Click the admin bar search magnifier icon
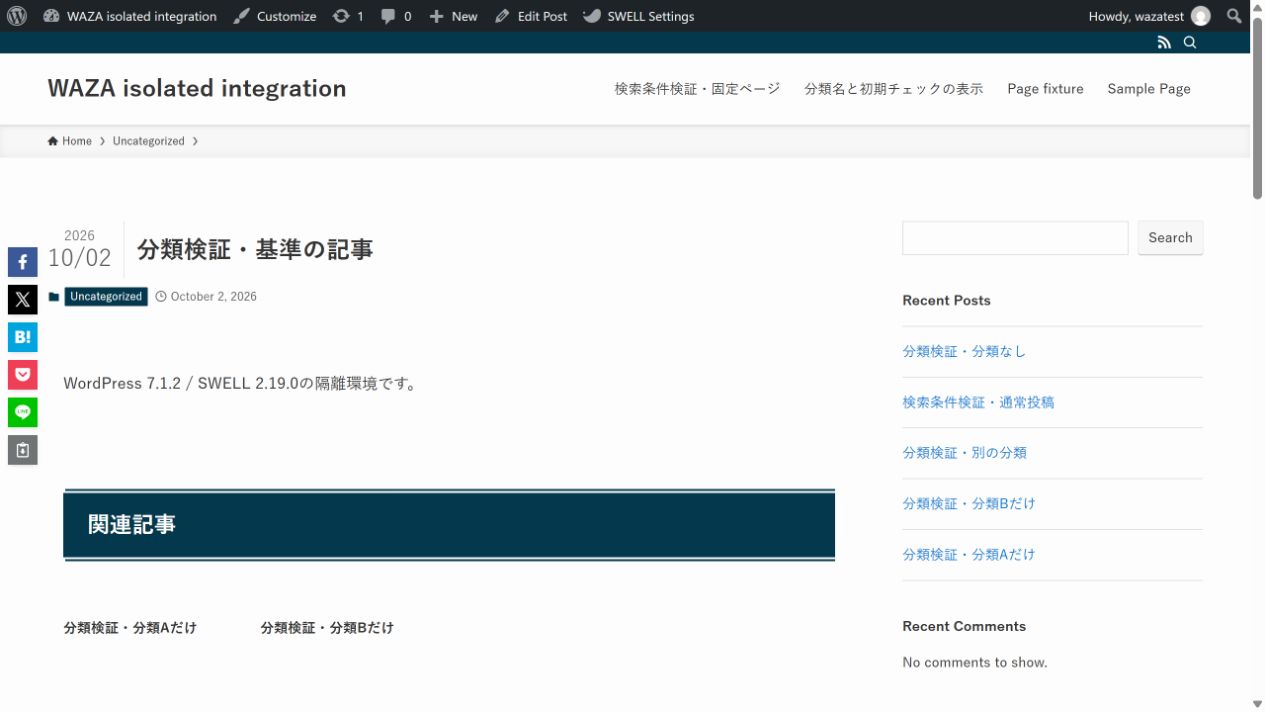 tap(1235, 16)
